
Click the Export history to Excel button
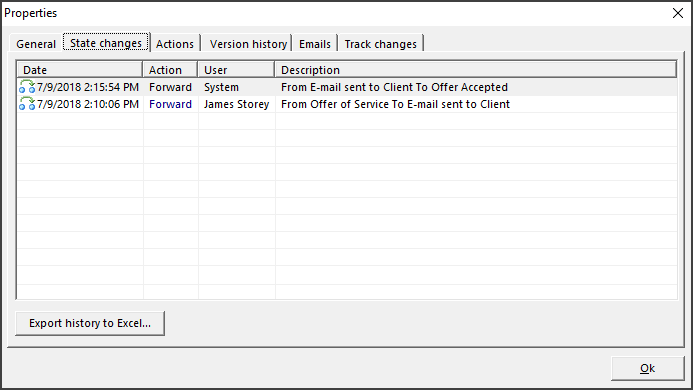coord(90,323)
